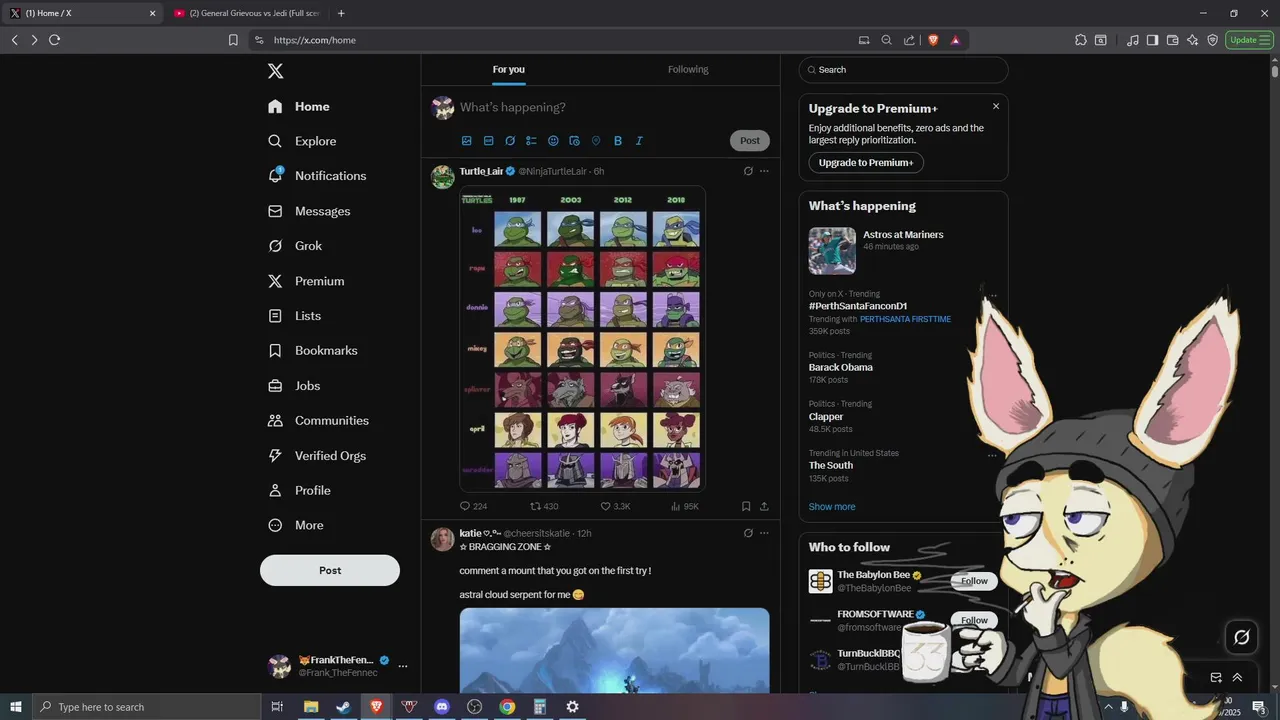
Task: Bookmark this page in the address bar
Action: coord(233,40)
